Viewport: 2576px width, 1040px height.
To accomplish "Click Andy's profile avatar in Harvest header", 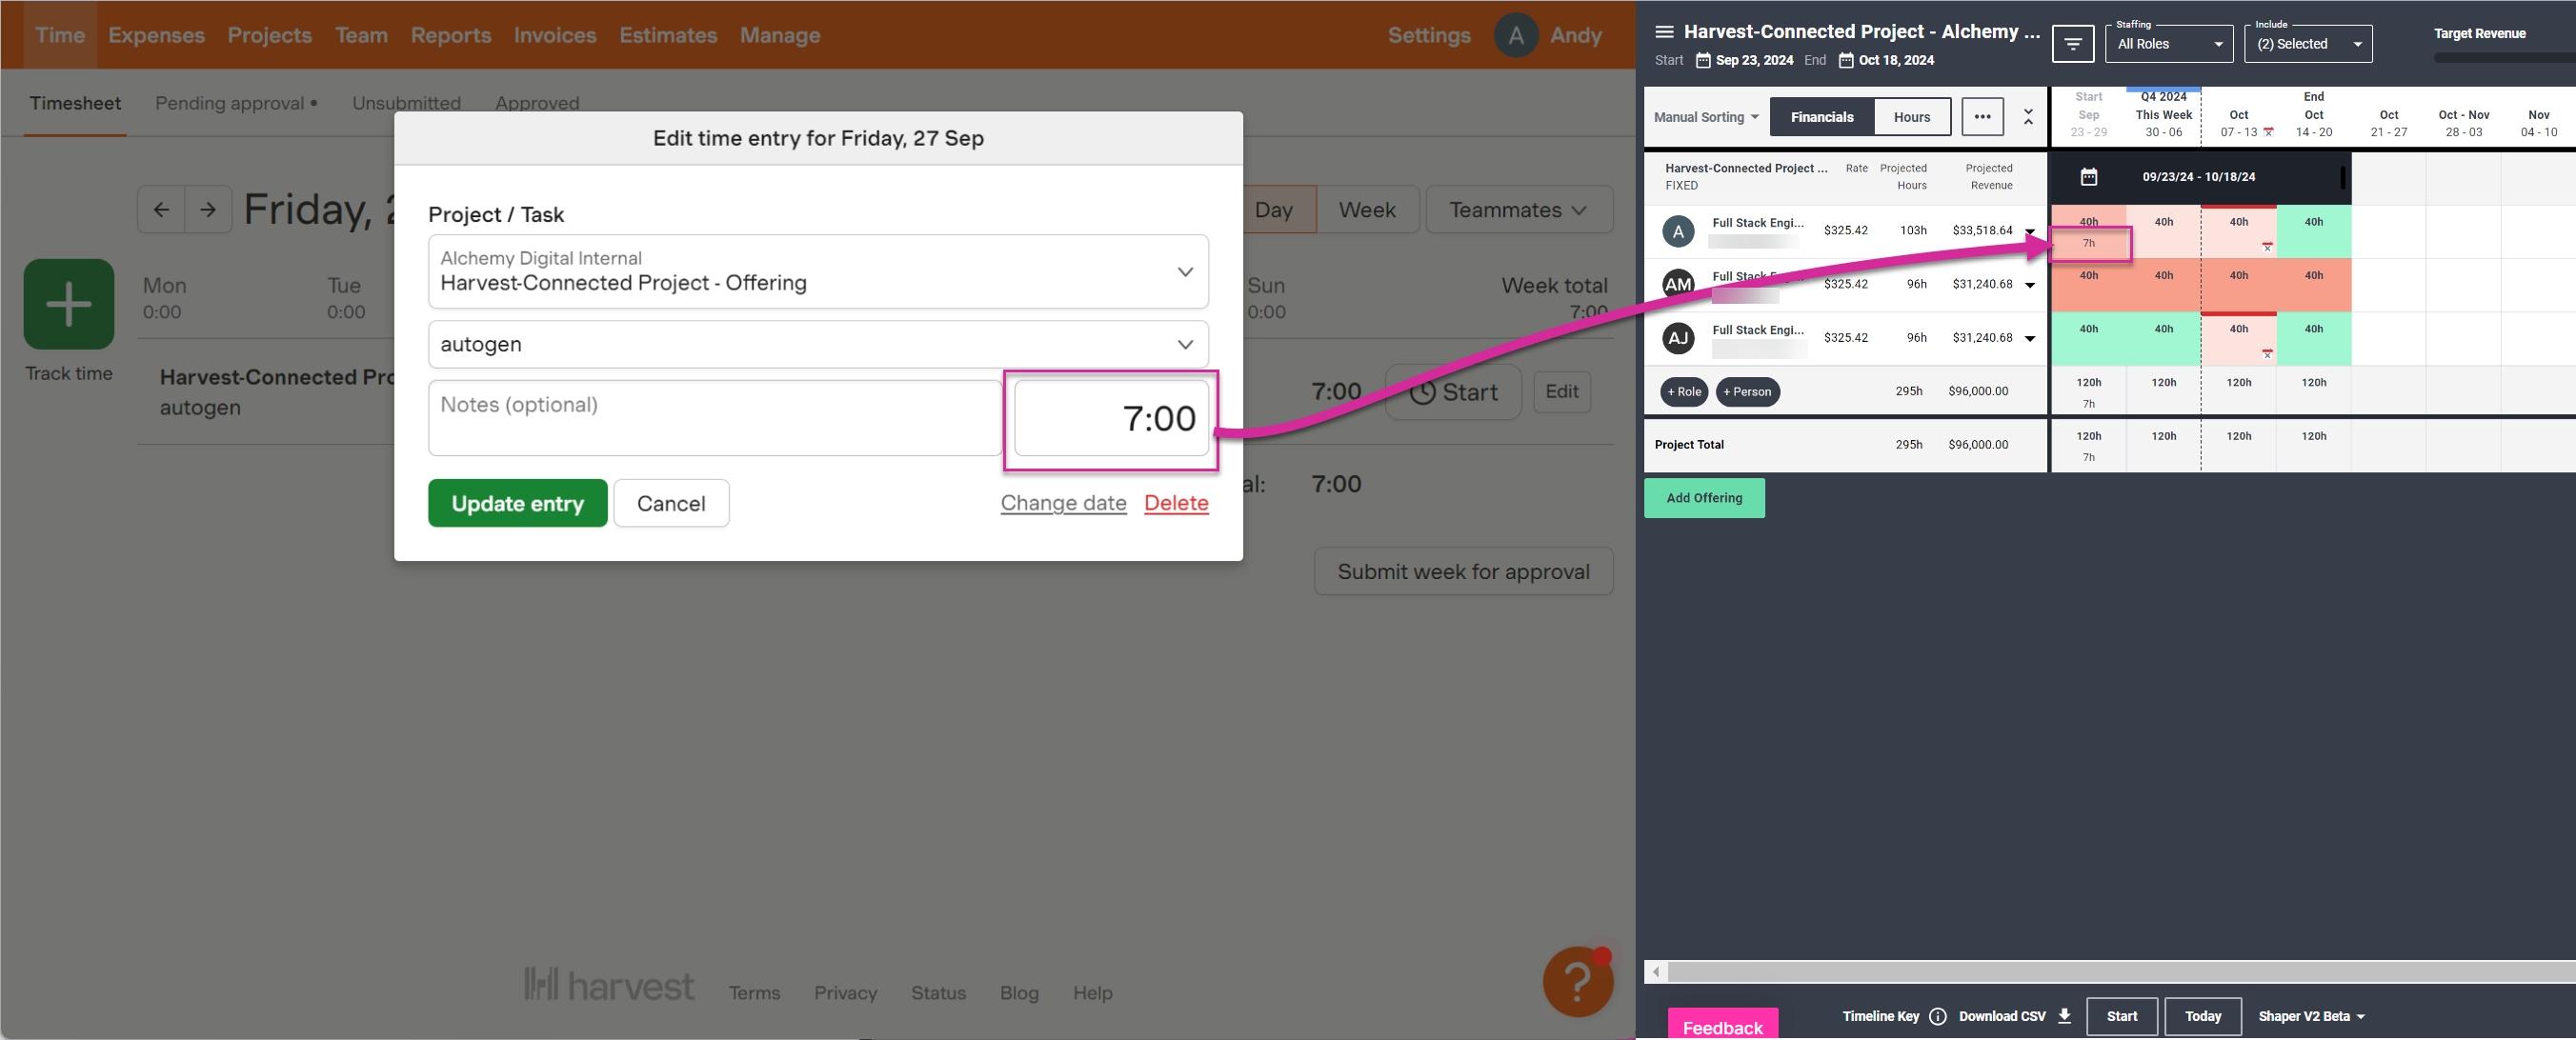I will 1516,36.
